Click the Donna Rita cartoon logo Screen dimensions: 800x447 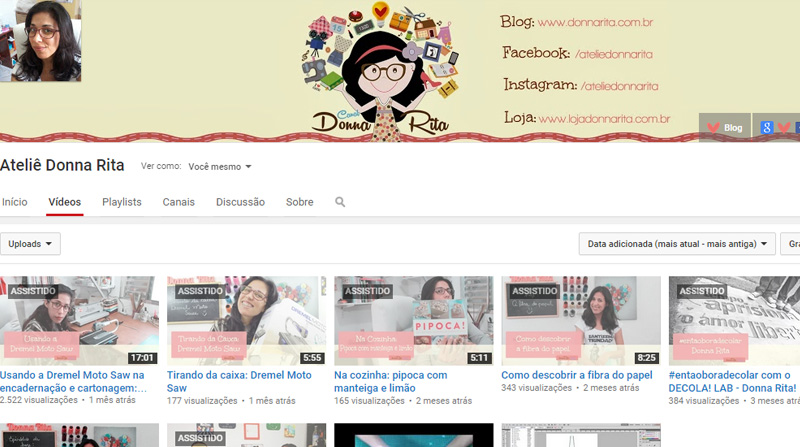381,71
